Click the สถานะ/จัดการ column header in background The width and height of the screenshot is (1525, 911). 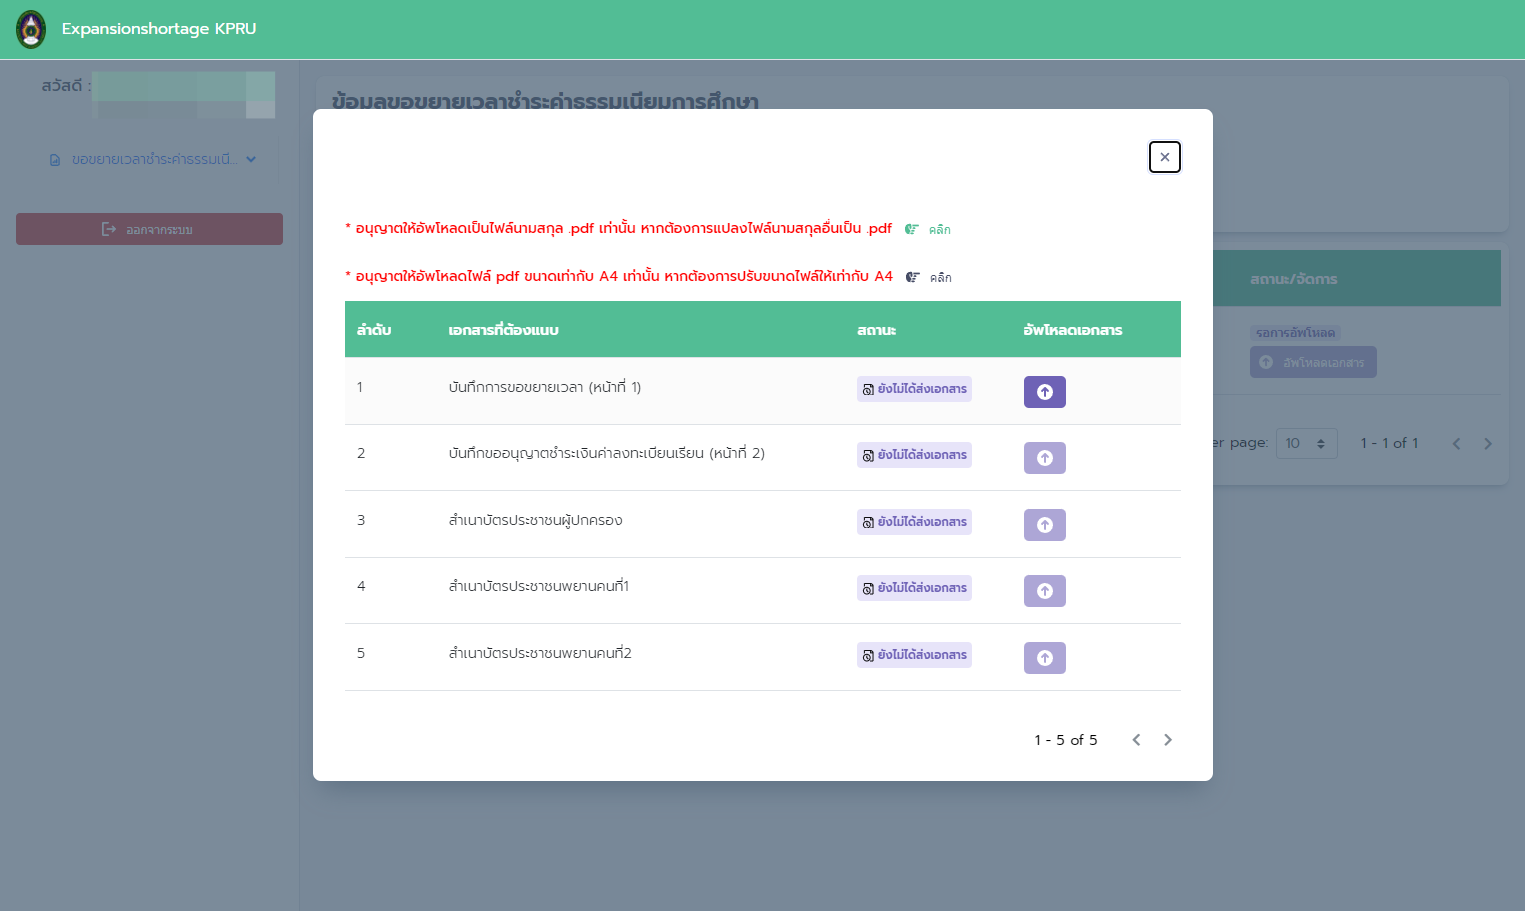1294,279
